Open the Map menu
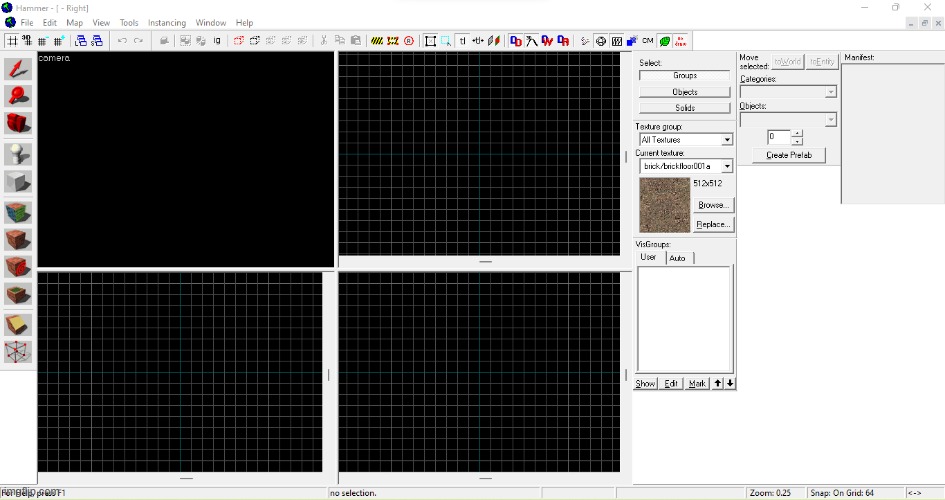The height and width of the screenshot is (500, 945). 74,23
